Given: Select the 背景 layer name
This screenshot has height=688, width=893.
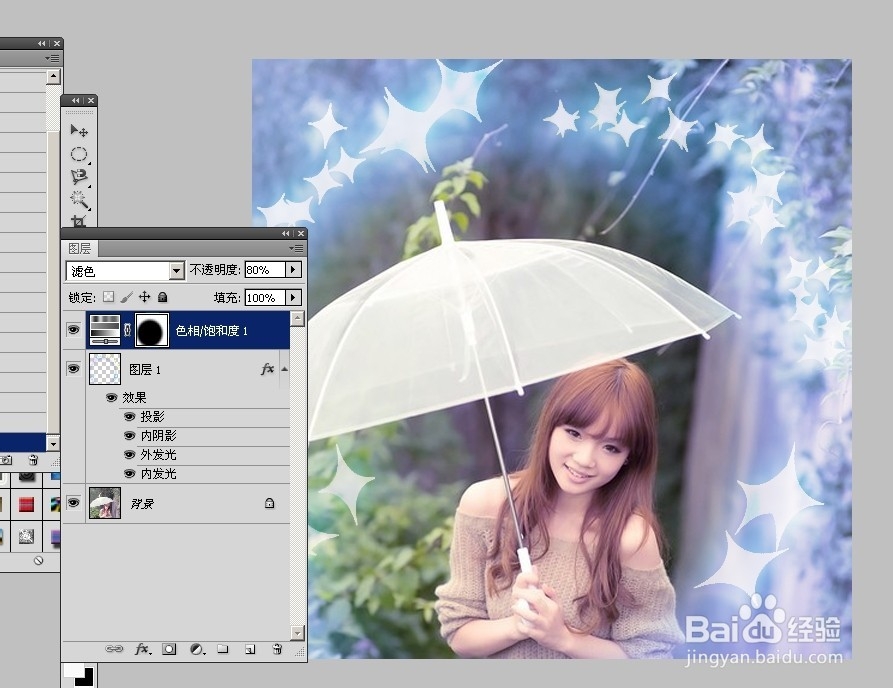Looking at the screenshot, I should click(142, 503).
